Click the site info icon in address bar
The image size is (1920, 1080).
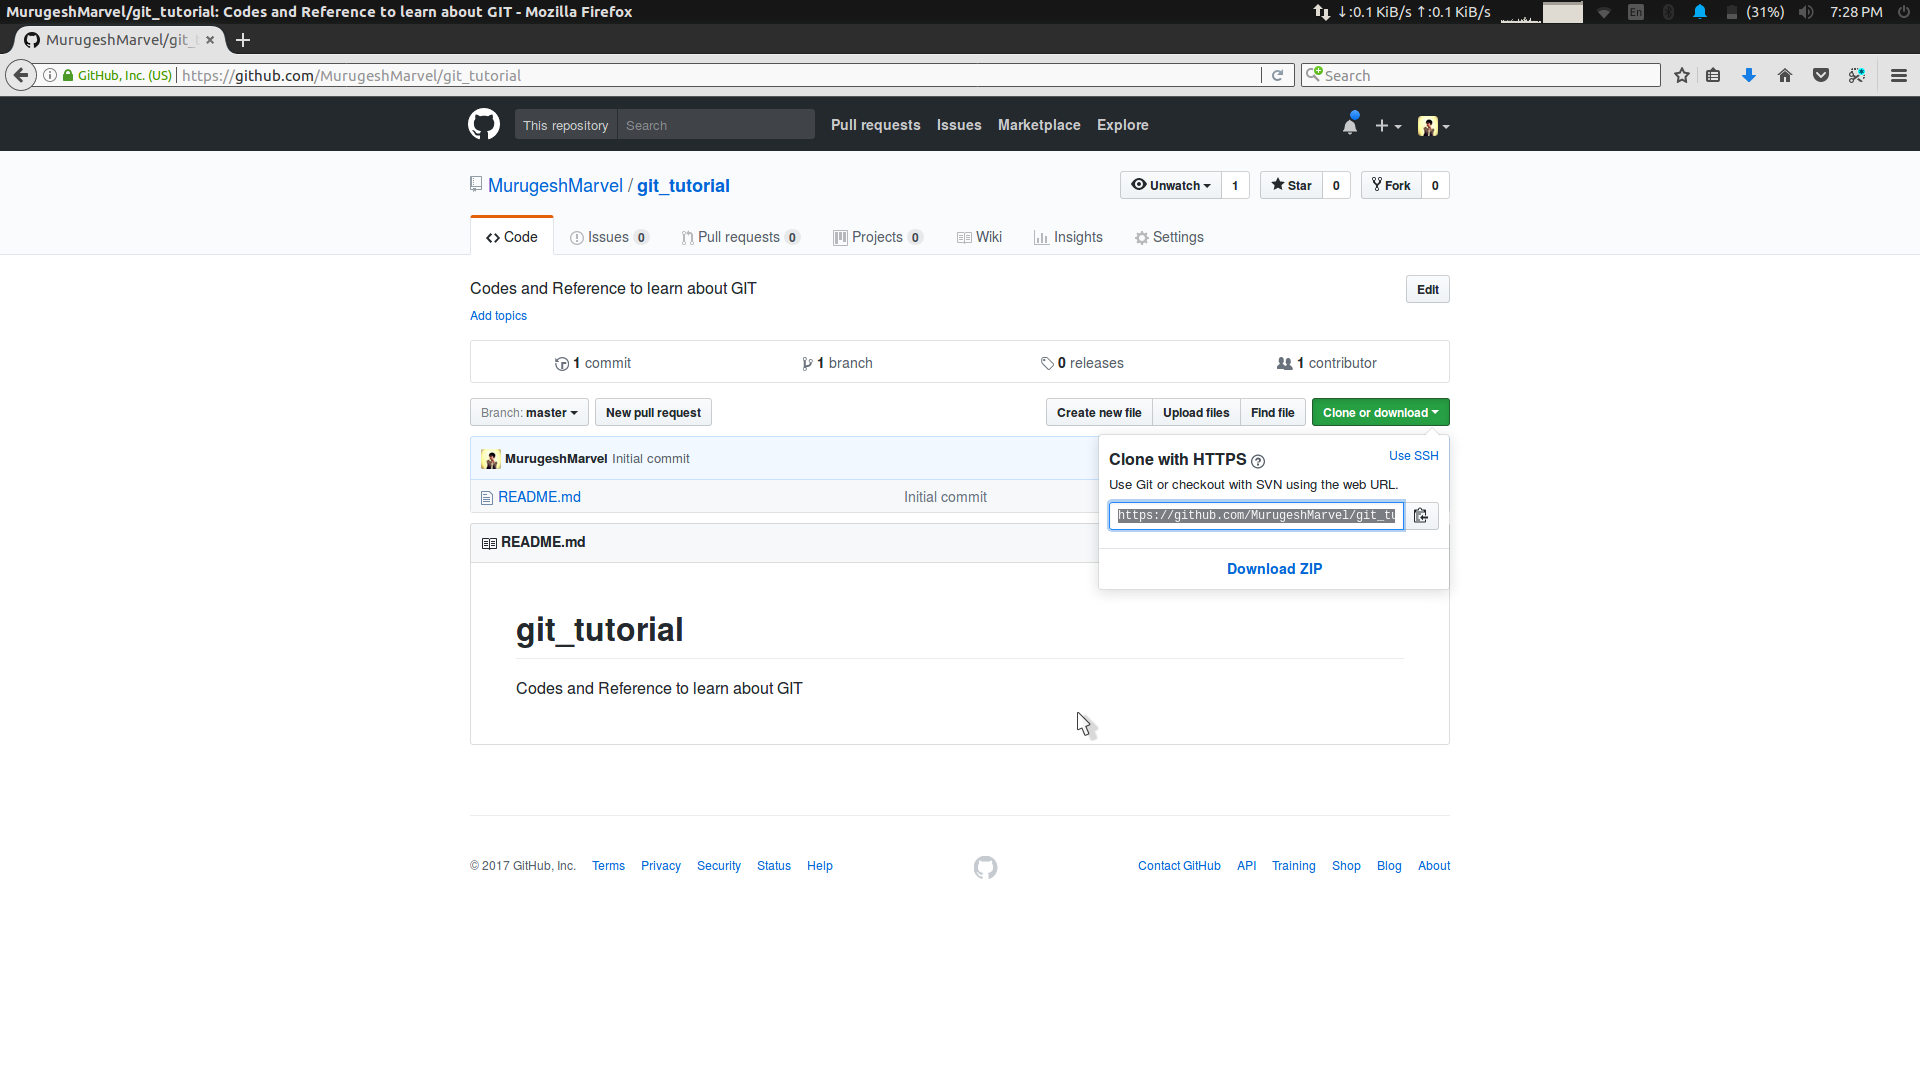pyautogui.click(x=50, y=75)
